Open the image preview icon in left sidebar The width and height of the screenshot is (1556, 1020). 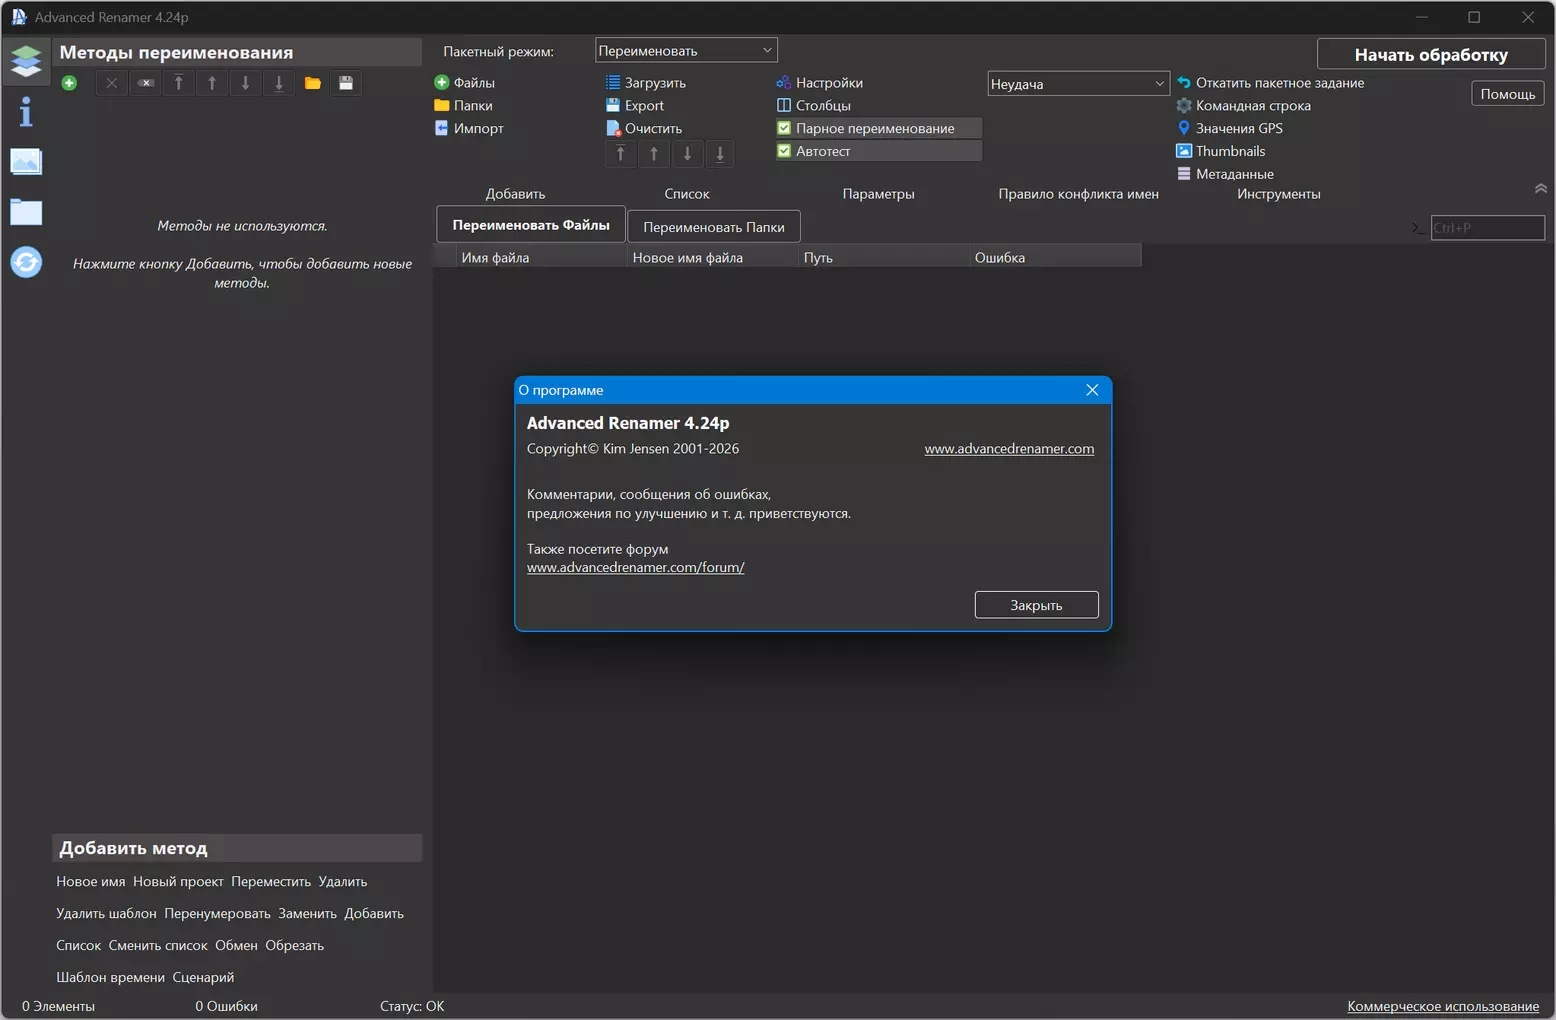pos(26,161)
